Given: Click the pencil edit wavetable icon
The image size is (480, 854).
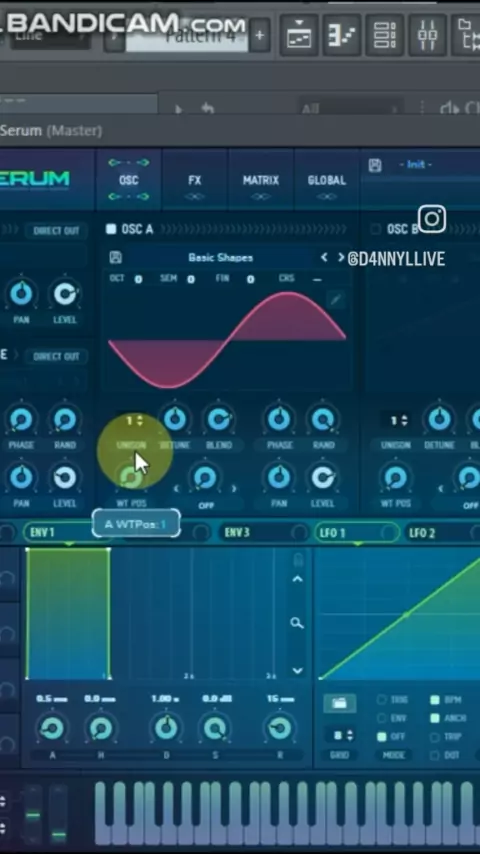Looking at the screenshot, I should pyautogui.click(x=336, y=299).
